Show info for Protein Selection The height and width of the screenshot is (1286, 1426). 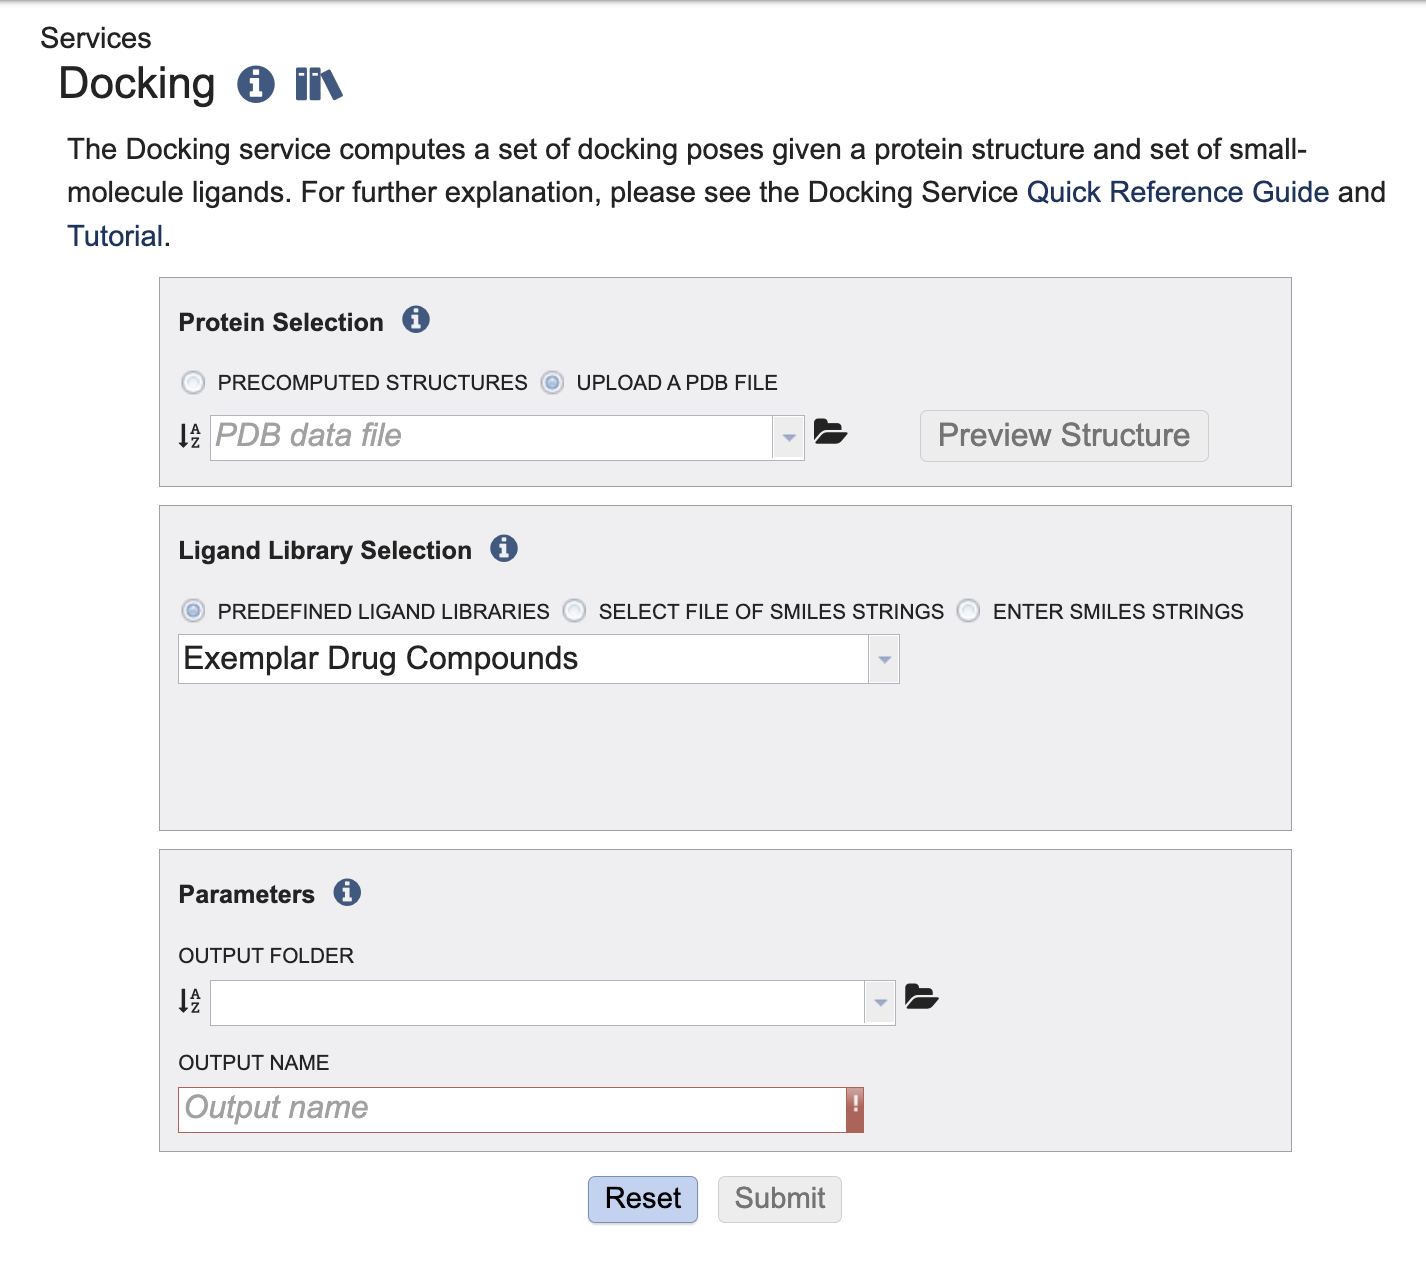pos(416,320)
